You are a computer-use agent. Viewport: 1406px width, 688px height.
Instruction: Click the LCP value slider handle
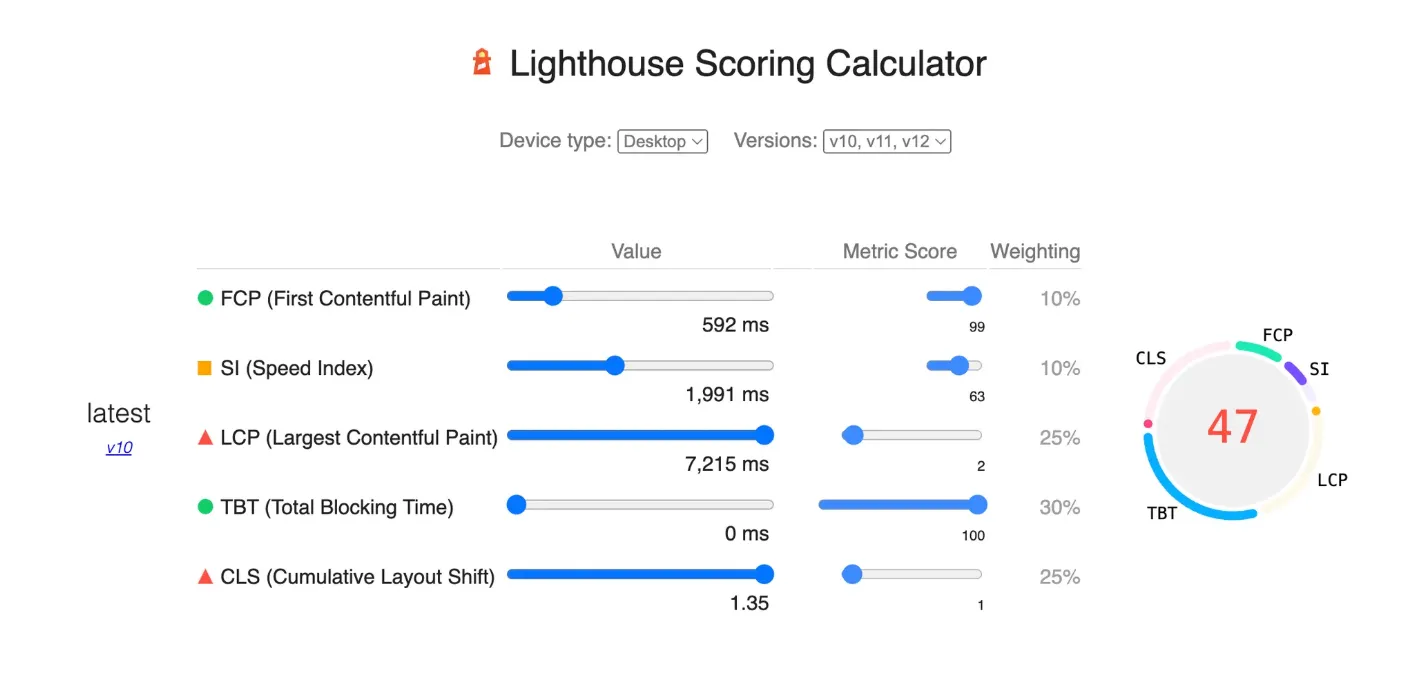(764, 435)
